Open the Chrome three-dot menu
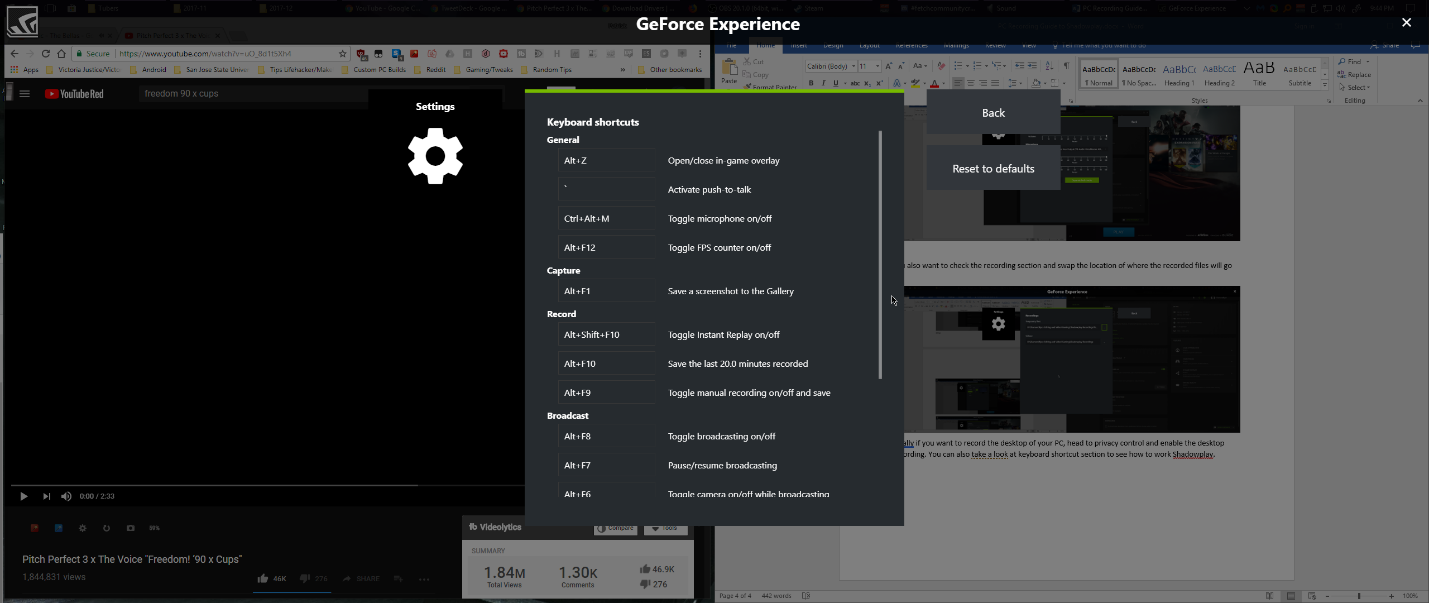The image size is (1429, 603). (x=701, y=54)
